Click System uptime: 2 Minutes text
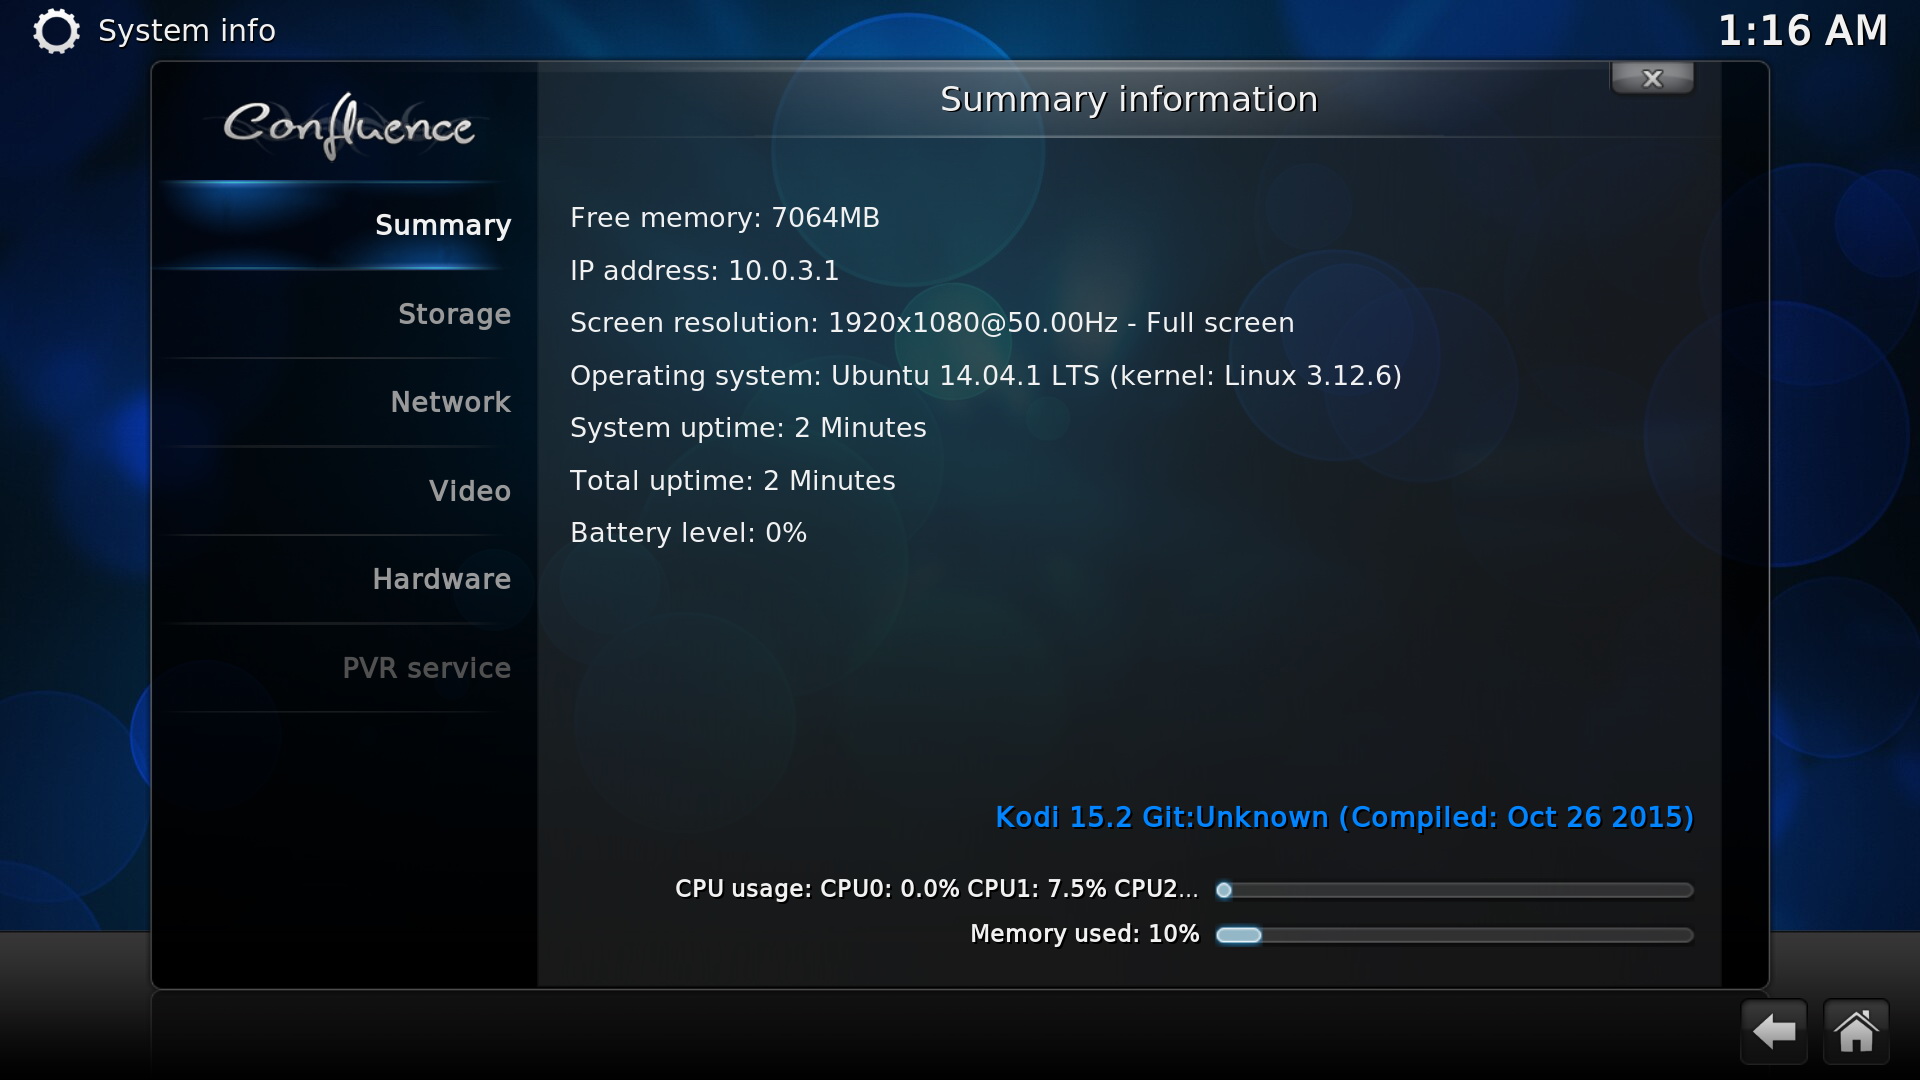This screenshot has height=1080, width=1920. point(748,428)
